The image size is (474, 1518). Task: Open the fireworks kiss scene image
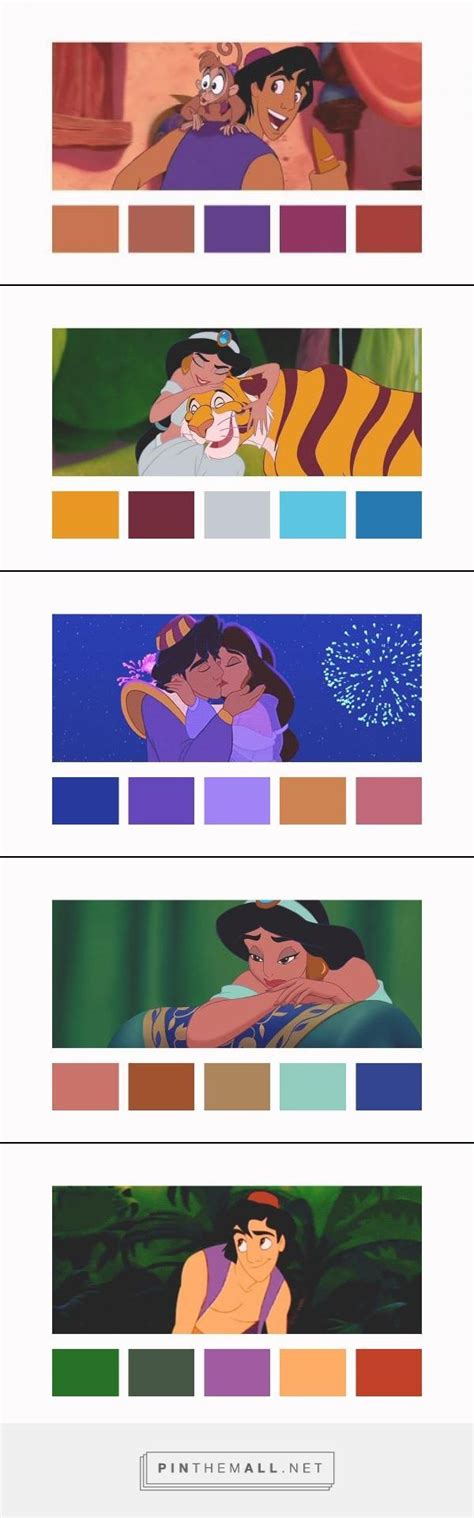[237, 688]
